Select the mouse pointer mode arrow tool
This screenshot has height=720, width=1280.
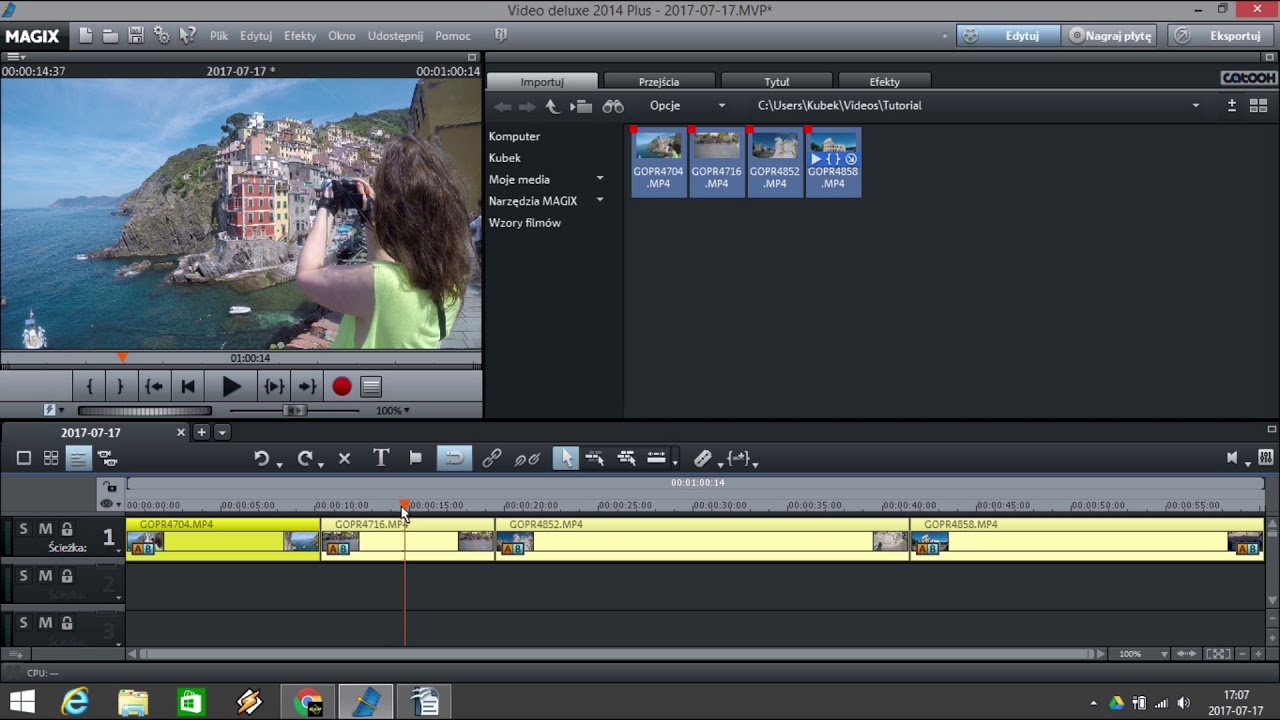(566, 458)
